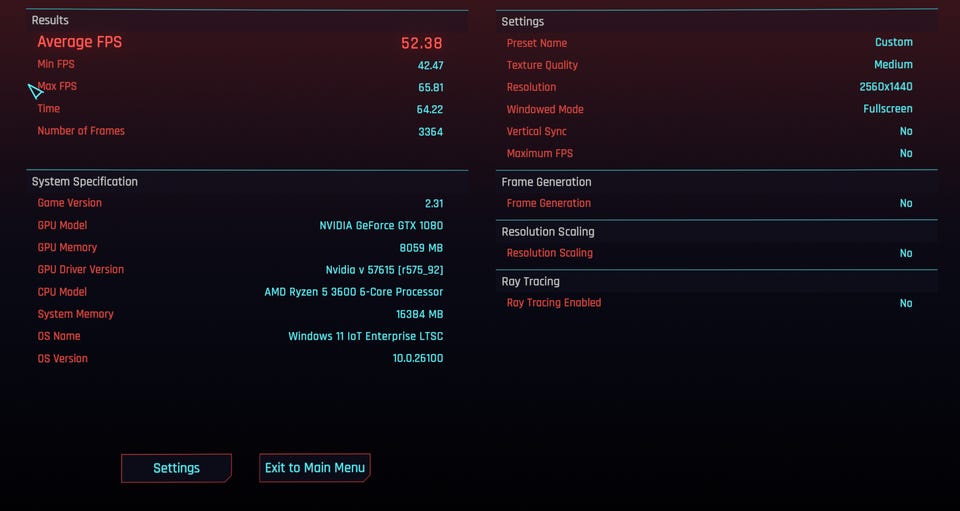Click Texture Quality value Medium
The image size is (960, 511).
[x=893, y=64]
